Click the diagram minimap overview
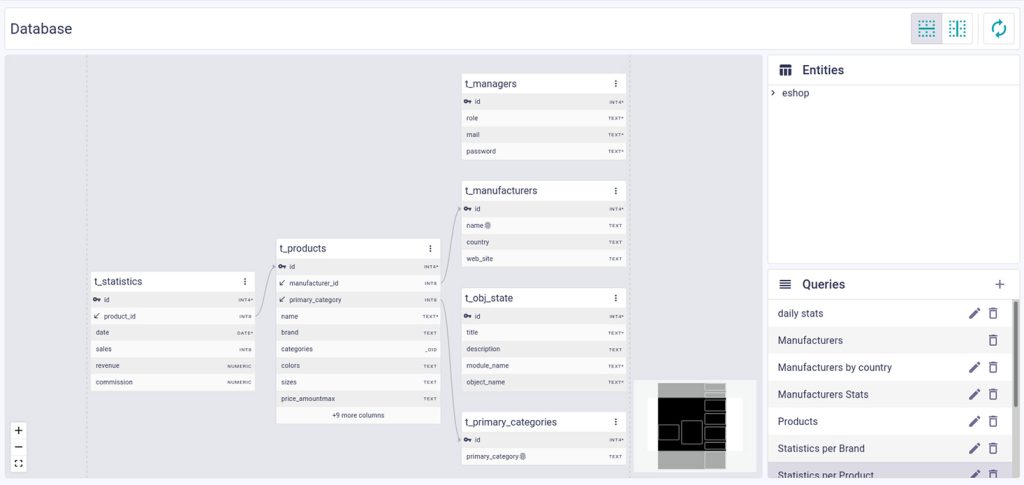The width and height of the screenshot is (1024, 485). coord(695,426)
